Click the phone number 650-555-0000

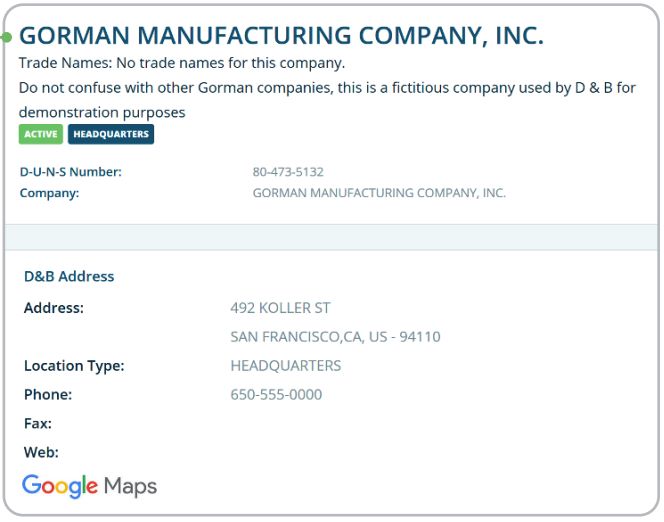pyautogui.click(x=276, y=395)
